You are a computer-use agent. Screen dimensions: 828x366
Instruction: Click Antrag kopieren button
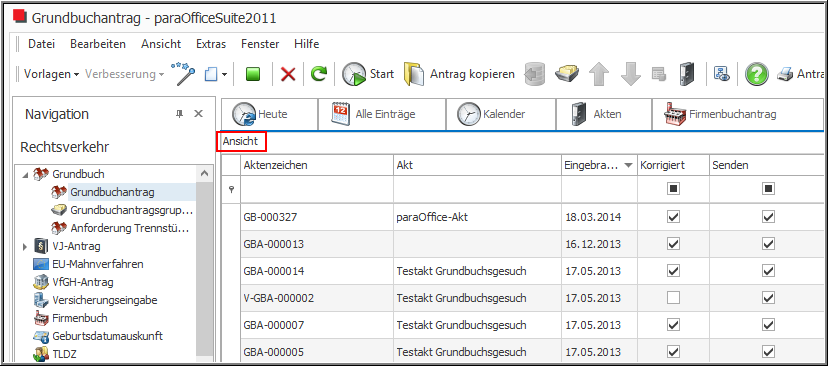pyautogui.click(x=459, y=74)
